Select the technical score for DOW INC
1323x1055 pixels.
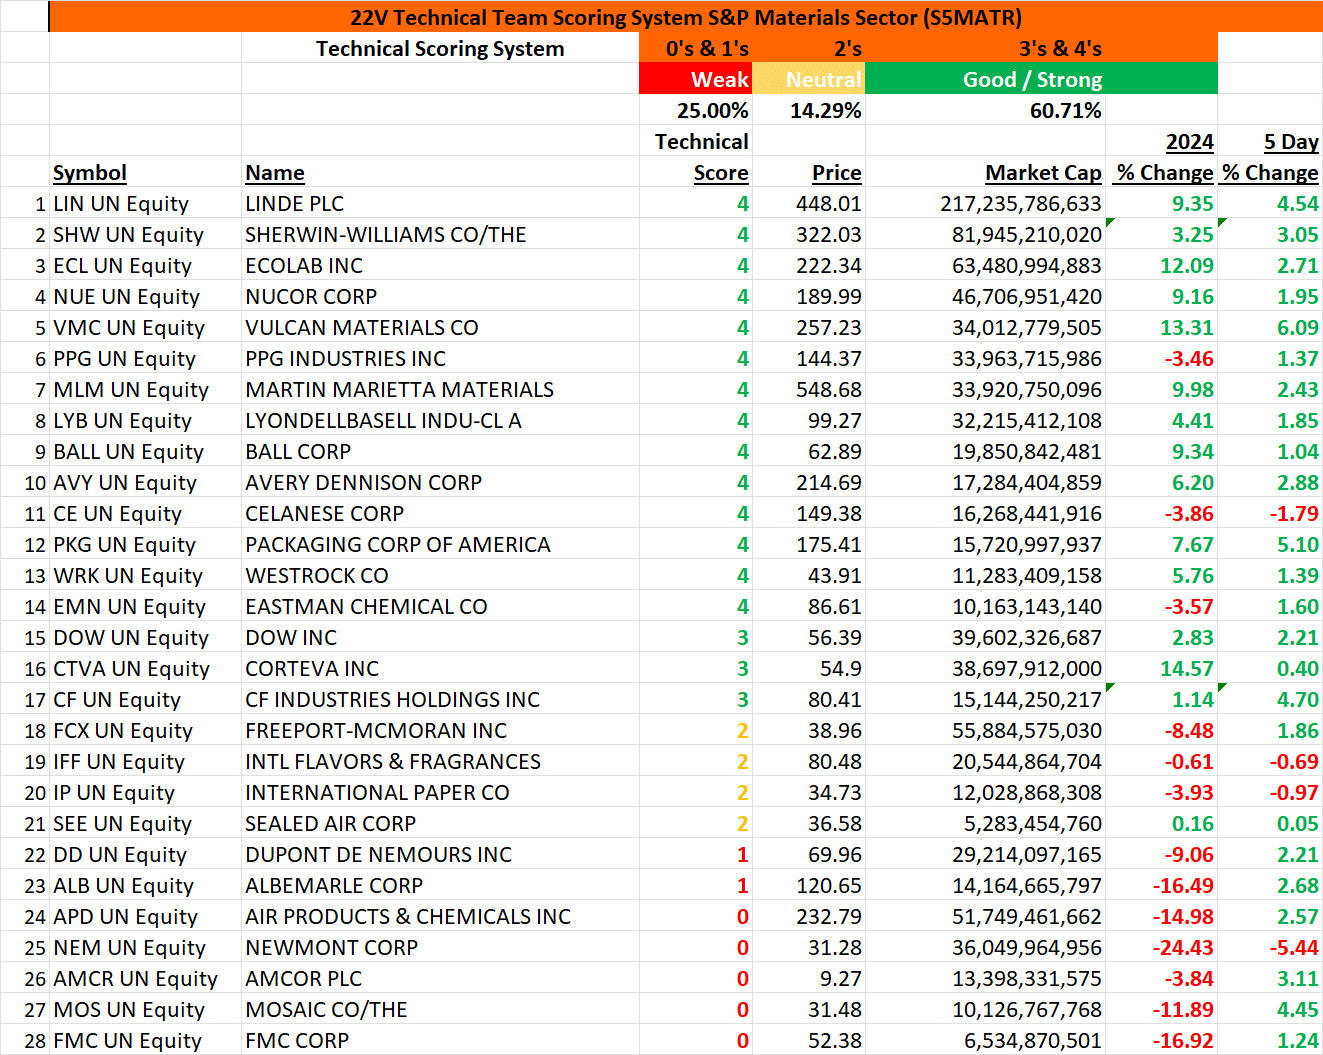coord(696,637)
